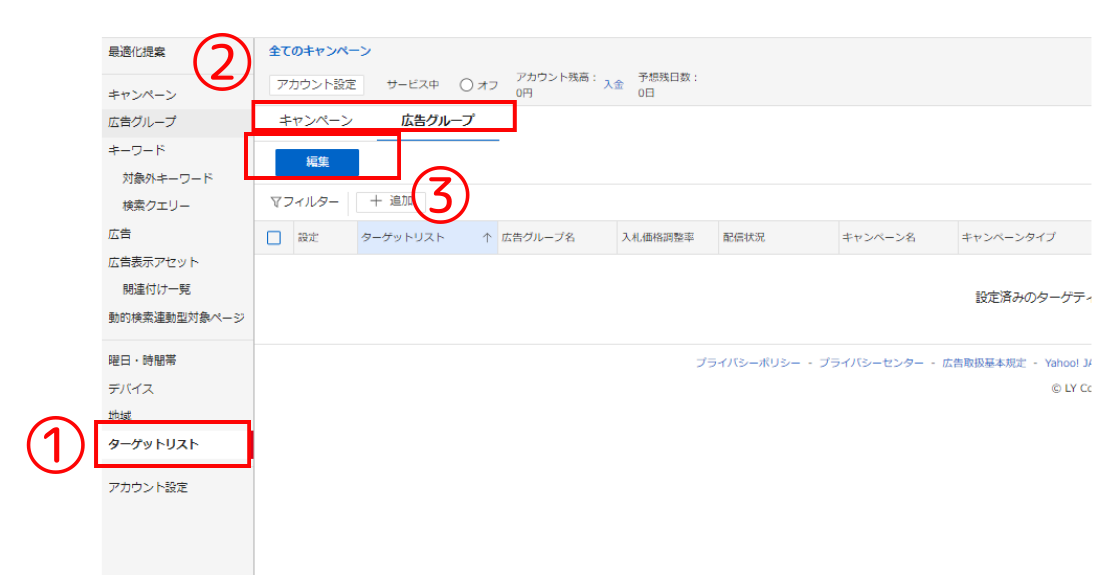This screenshot has width=1093, height=576.
Task: Select ターゲットリスト in the sidebar
Action: pos(153,444)
